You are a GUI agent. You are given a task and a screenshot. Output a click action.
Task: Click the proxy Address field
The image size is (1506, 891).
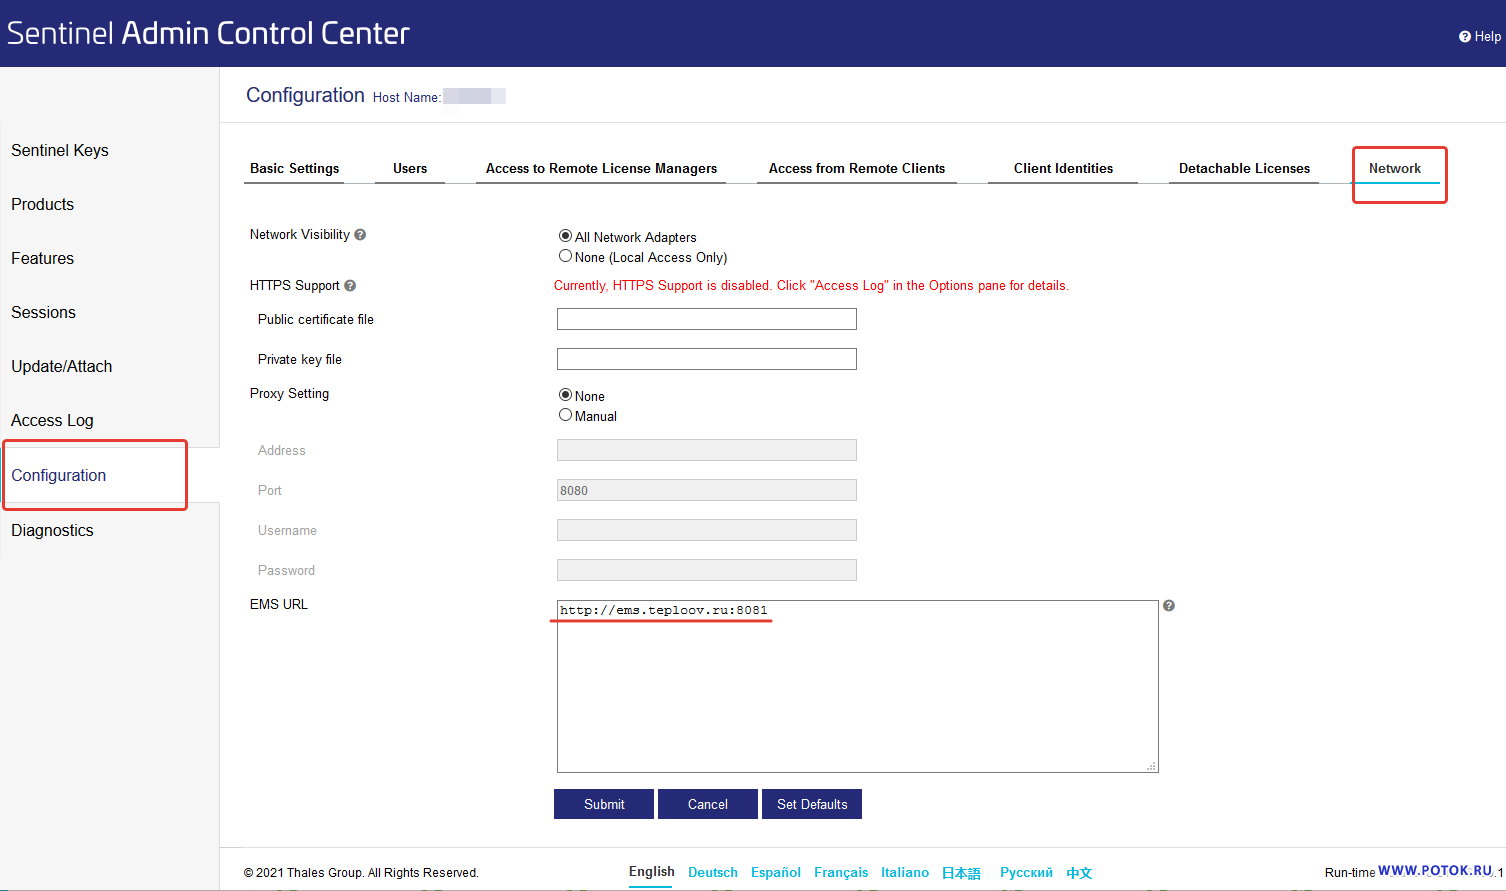(x=707, y=450)
